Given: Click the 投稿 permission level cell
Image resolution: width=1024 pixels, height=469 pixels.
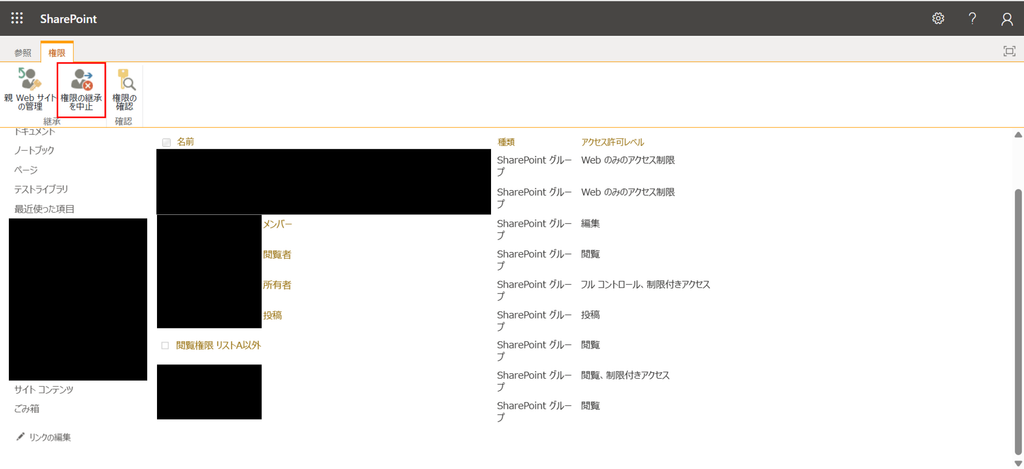Looking at the screenshot, I should 590,315.
